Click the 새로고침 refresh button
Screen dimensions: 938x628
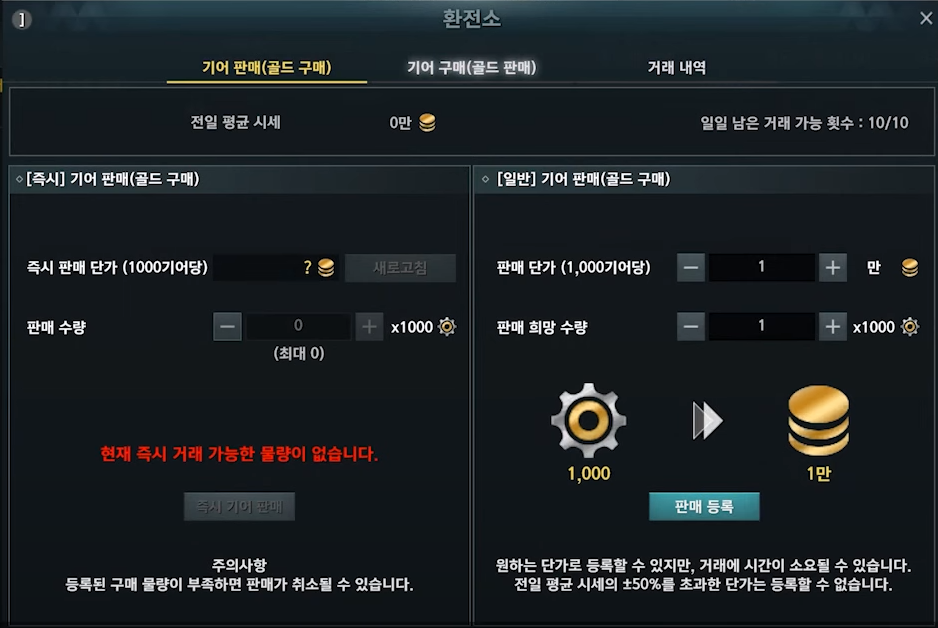point(400,267)
